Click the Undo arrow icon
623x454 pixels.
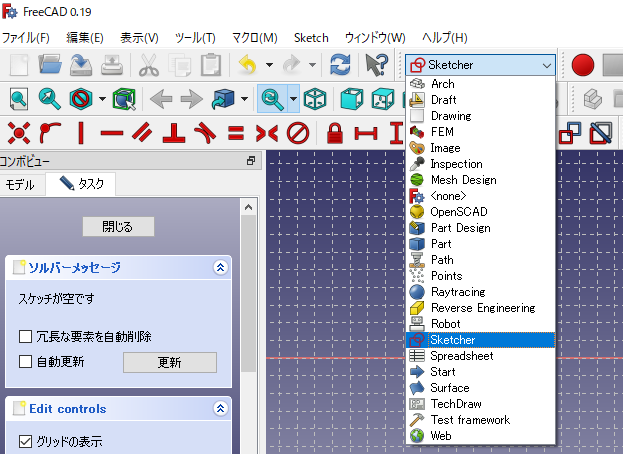click(248, 65)
